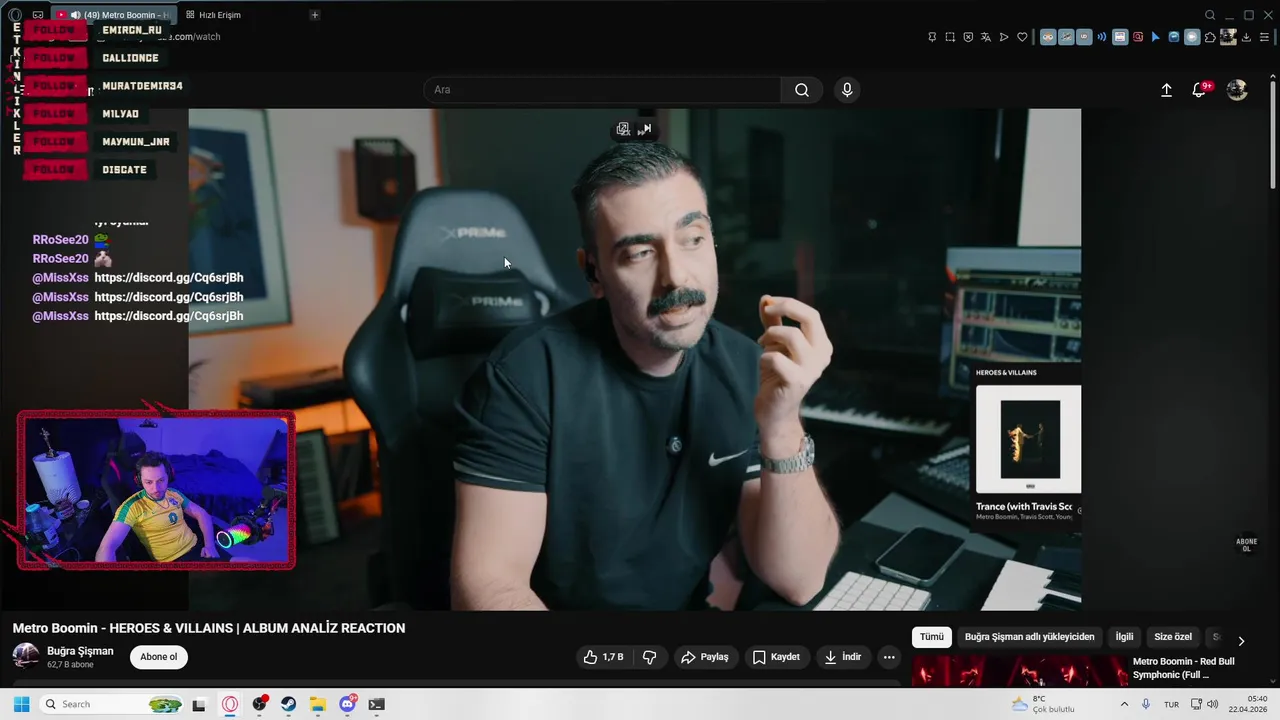Image resolution: width=1280 pixels, height=720 pixels.
Task: Open Task View in the taskbar
Action: 199,704
